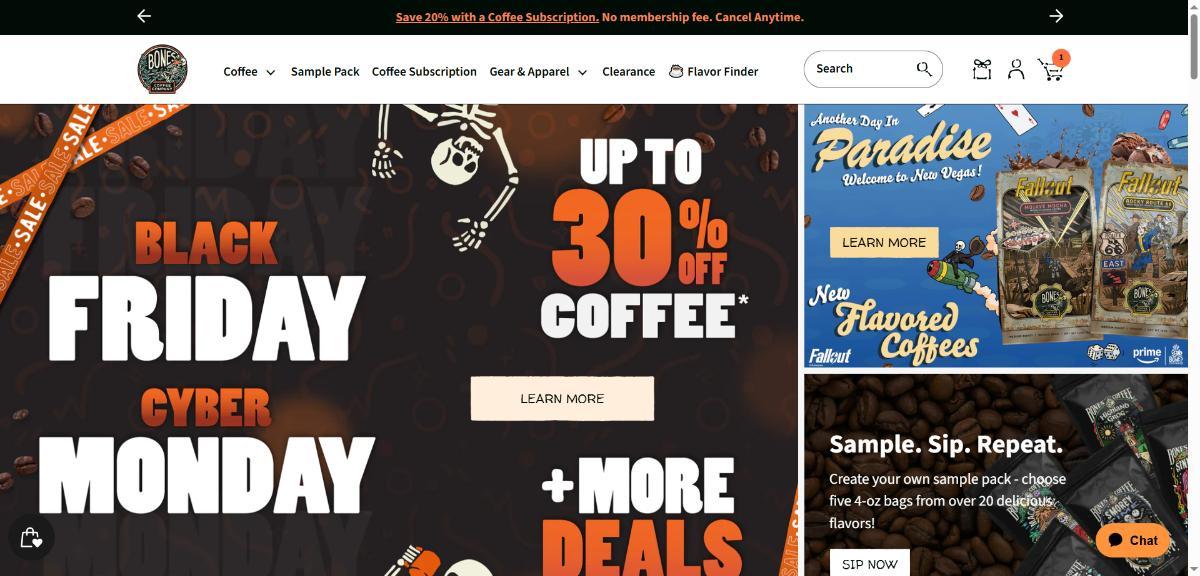This screenshot has height=576, width=1200.
Task: Expand the Coffee menu dropdown
Action: click(x=249, y=72)
